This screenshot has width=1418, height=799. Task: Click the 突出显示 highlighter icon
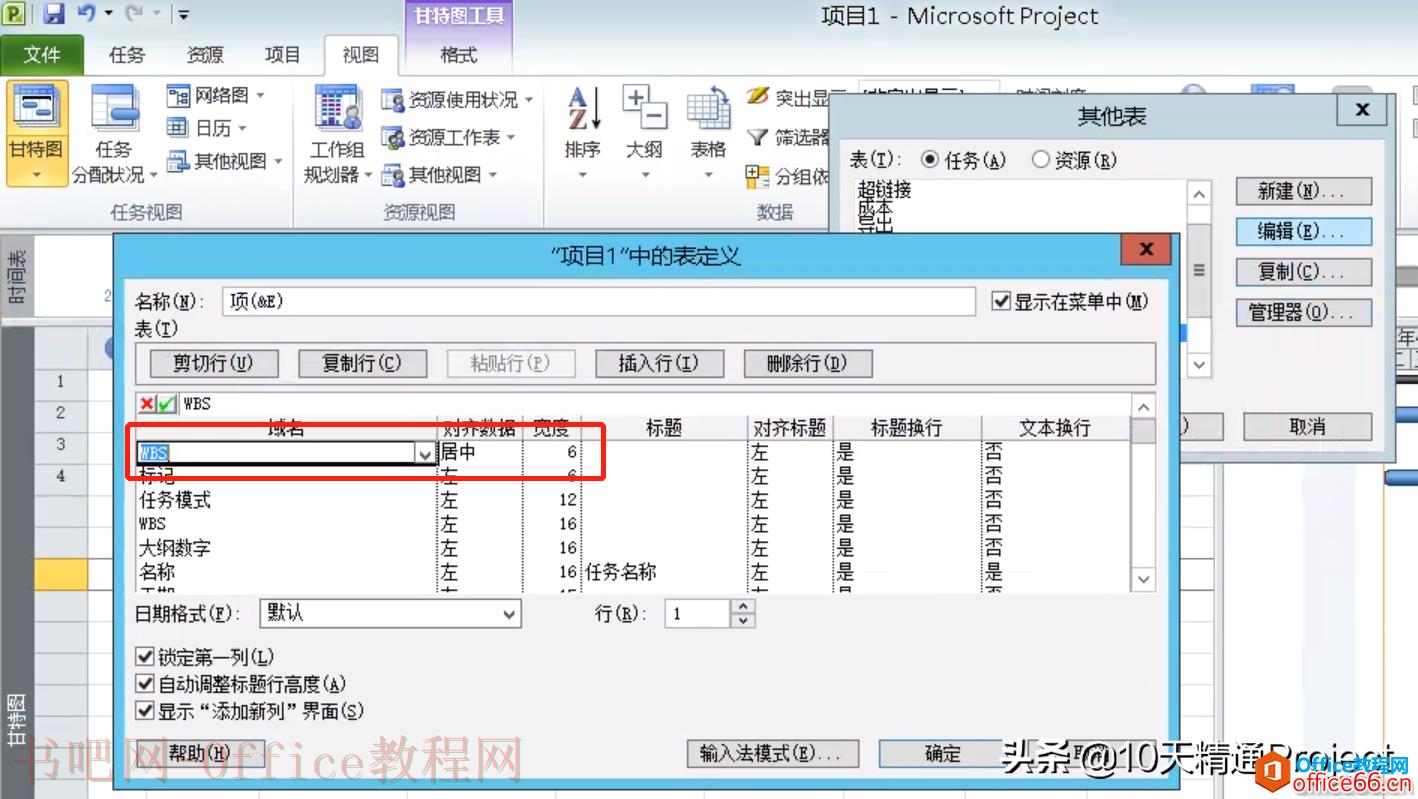coord(758,97)
